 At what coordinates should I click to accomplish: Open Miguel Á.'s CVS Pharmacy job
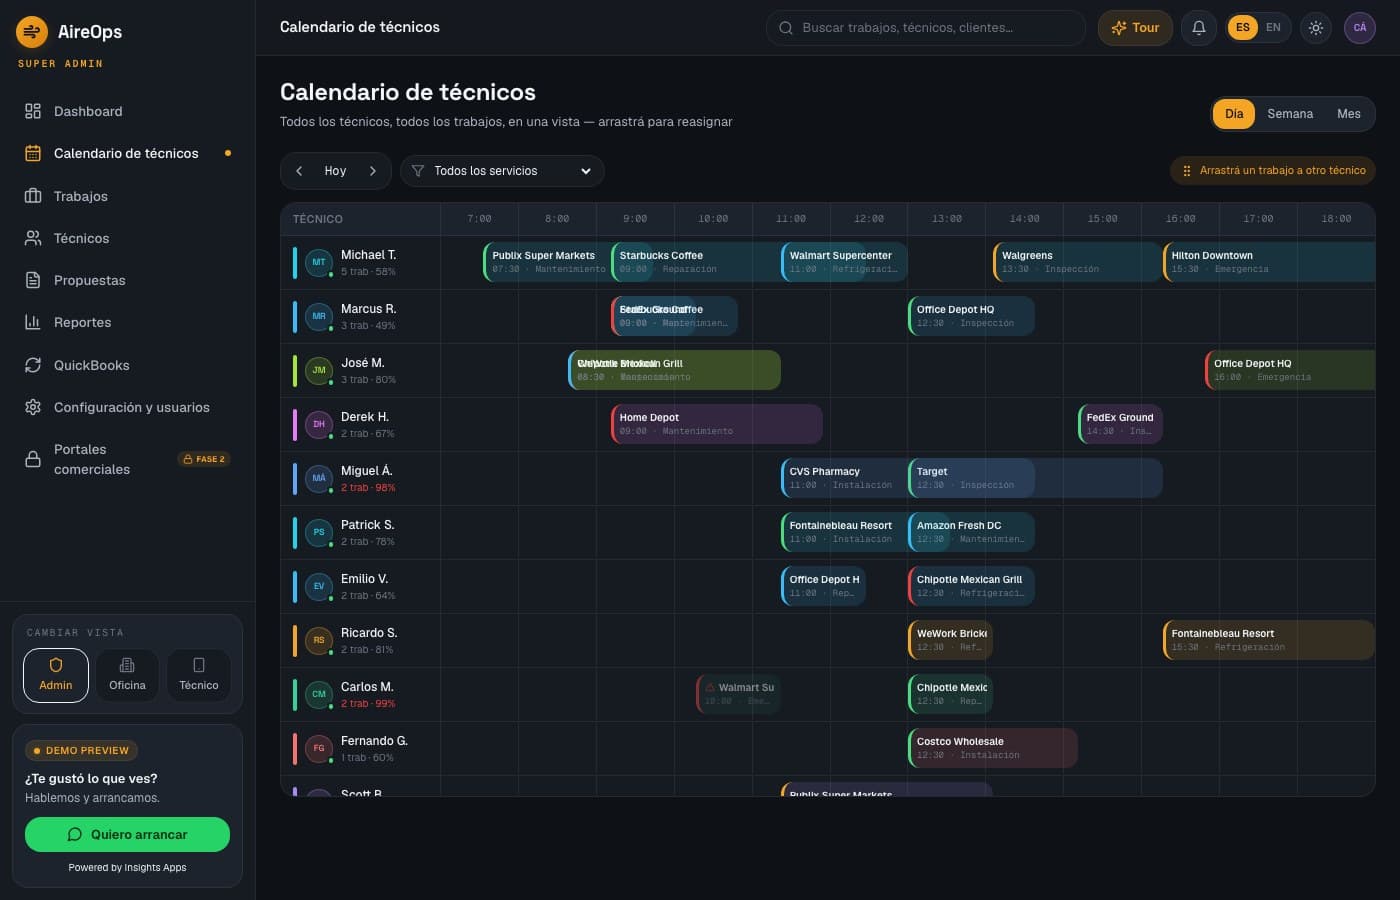click(843, 478)
